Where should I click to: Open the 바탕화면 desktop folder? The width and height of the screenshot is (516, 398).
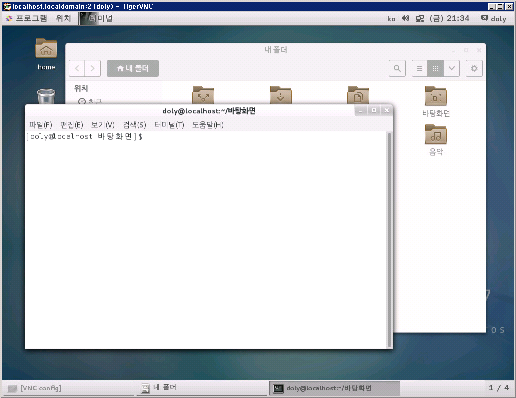point(436,102)
